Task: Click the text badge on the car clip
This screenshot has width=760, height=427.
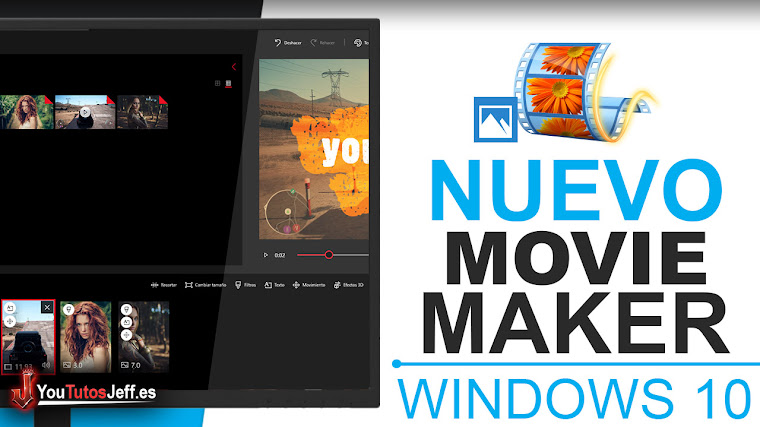Action: tap(10, 309)
